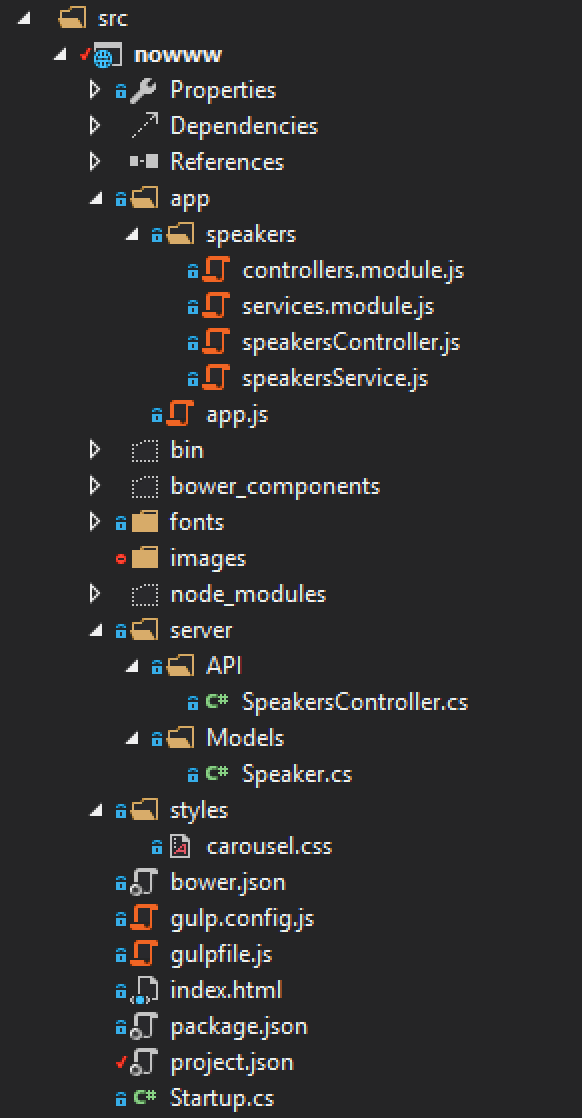582x1118 pixels.
Task: Select the bower.json file name
Action: point(228,883)
